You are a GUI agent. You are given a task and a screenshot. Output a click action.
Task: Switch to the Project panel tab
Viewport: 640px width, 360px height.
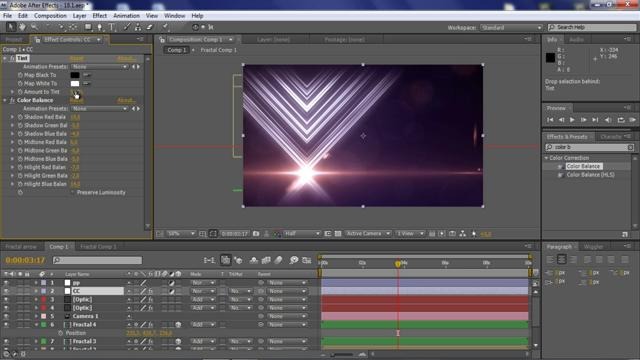[x=14, y=40]
